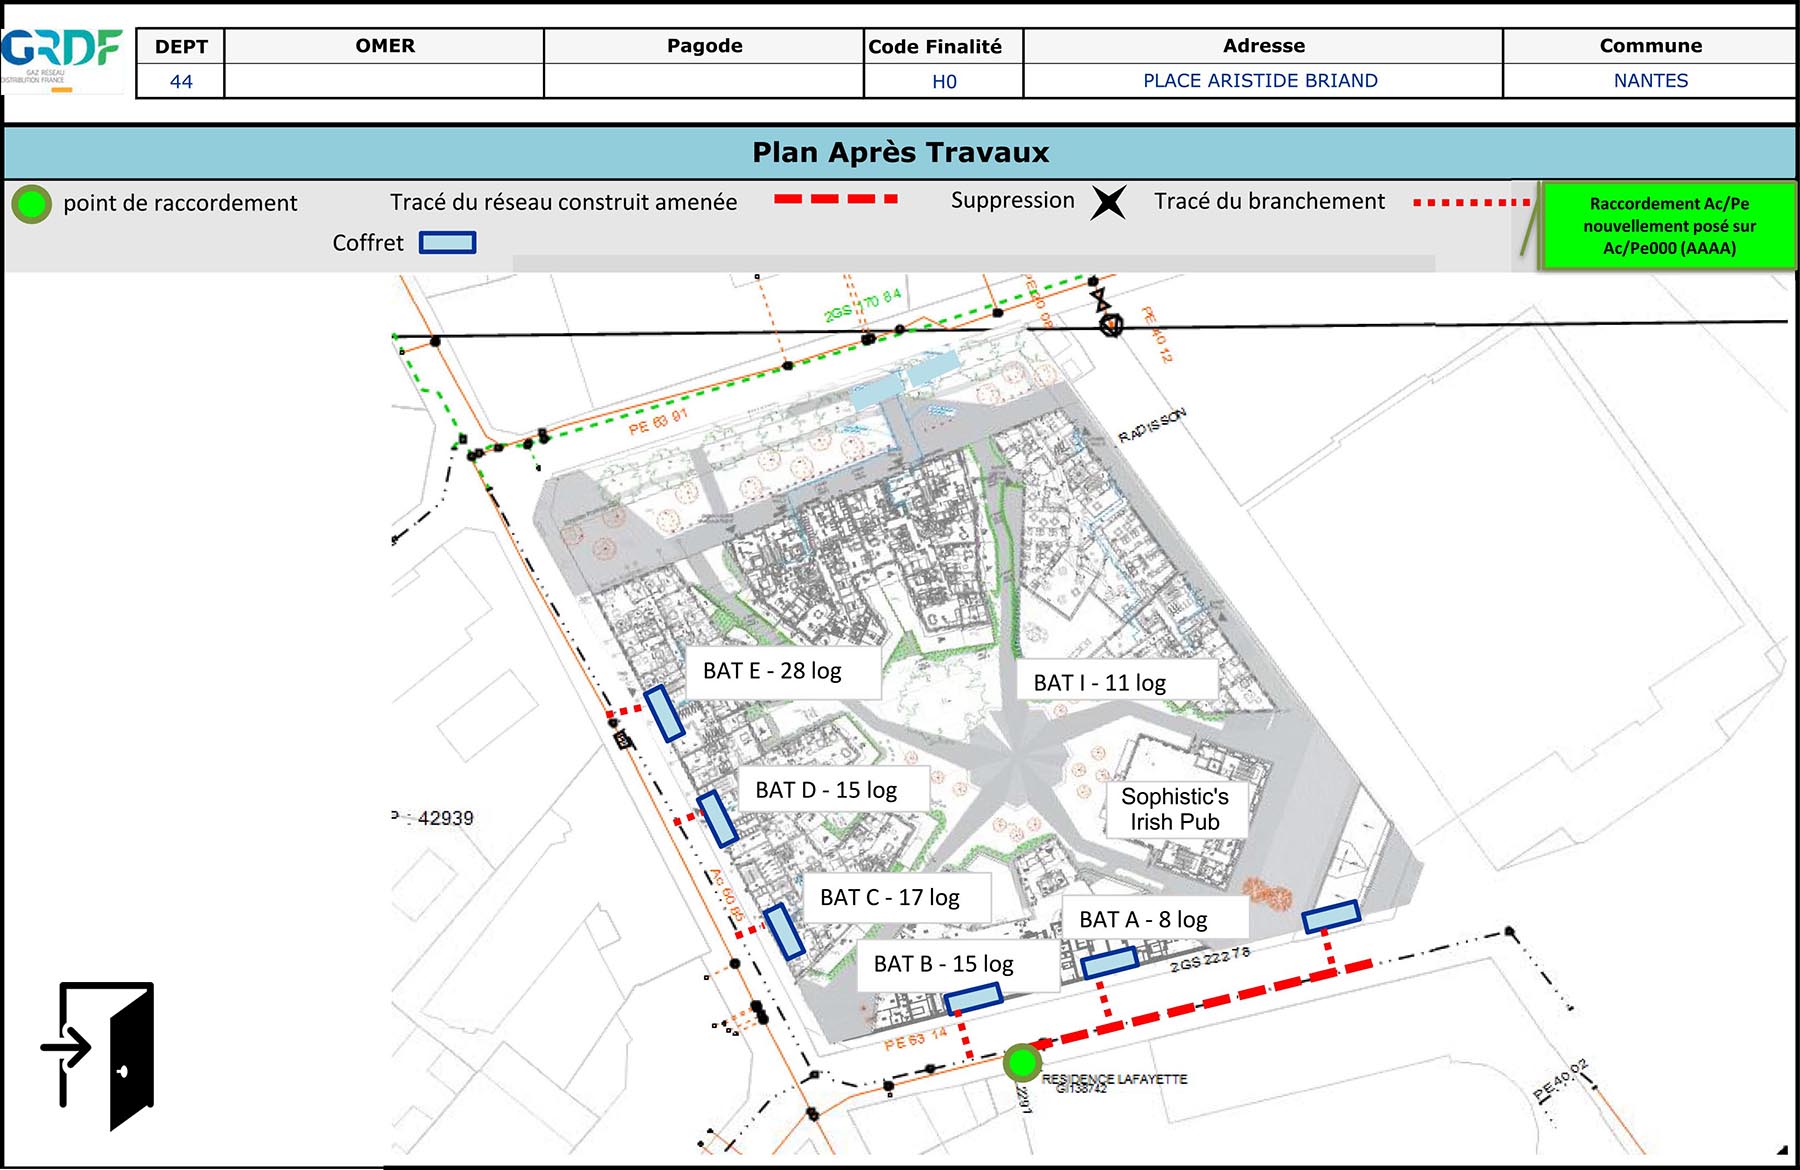Click green connection point near Residence Lafayette
Viewport: 1800px width, 1170px height.
1021,1062
